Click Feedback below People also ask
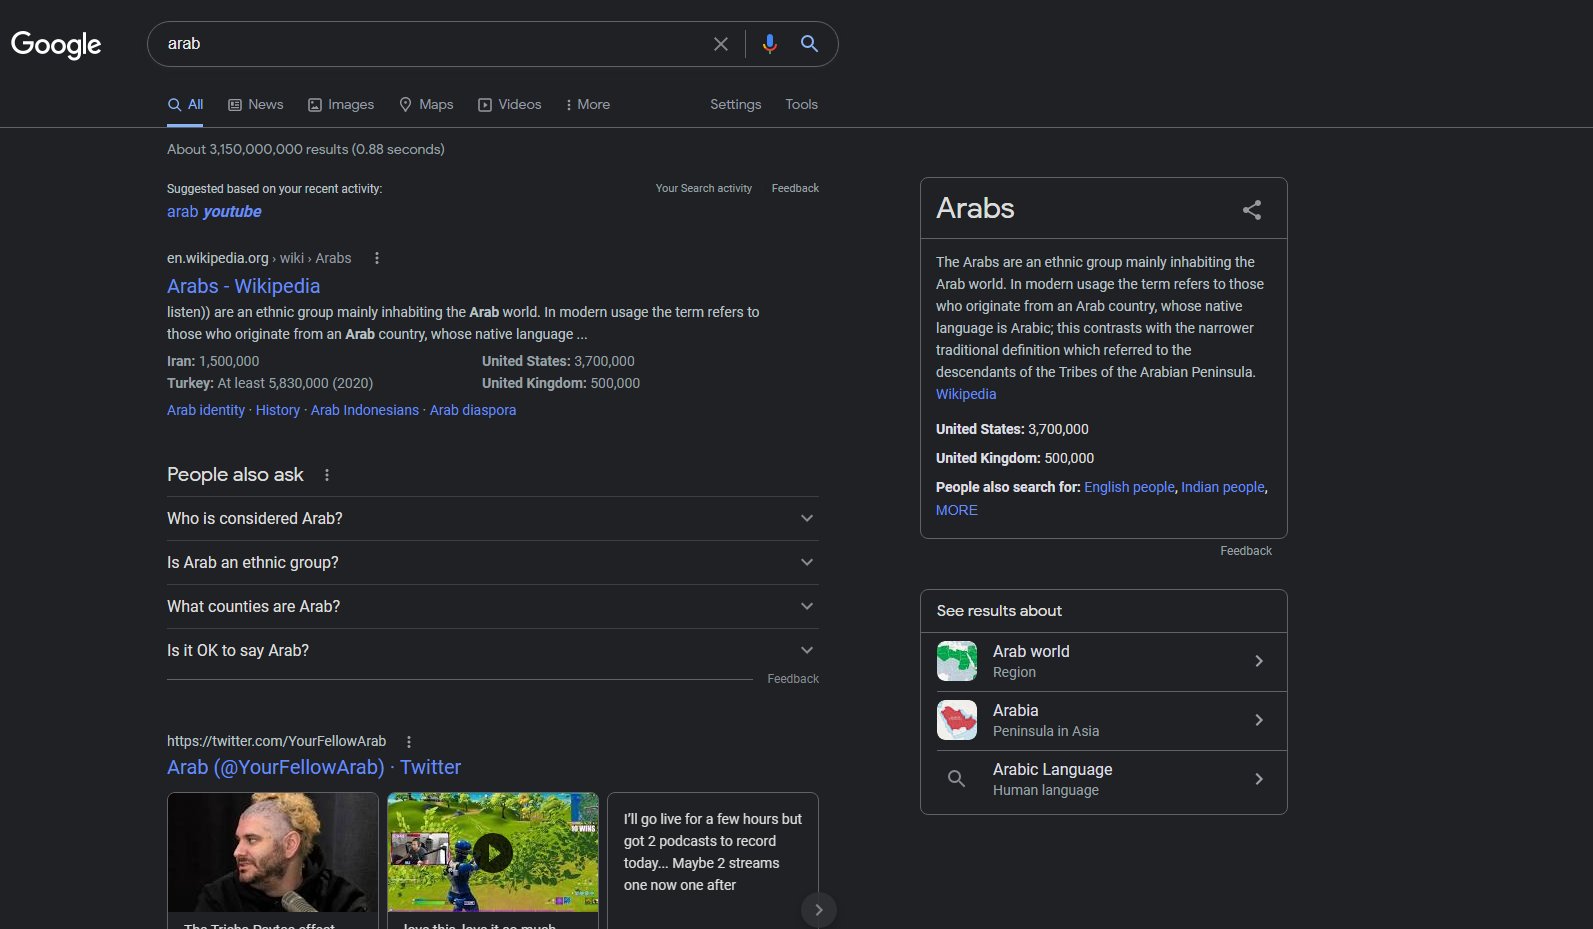Viewport: 1593px width, 929px height. tap(793, 679)
